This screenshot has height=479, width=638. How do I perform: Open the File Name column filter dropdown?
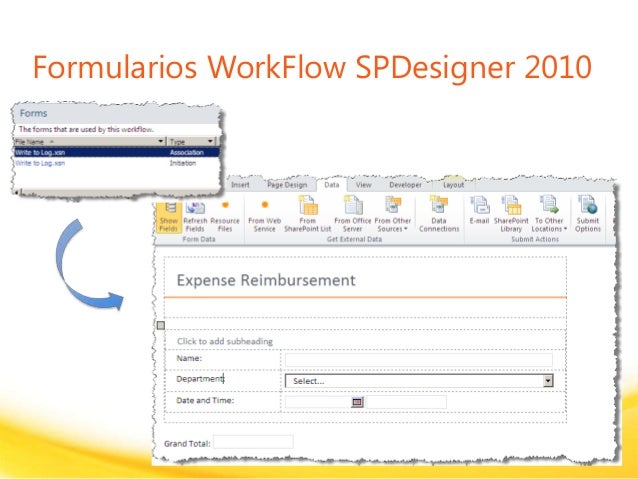pos(161,141)
